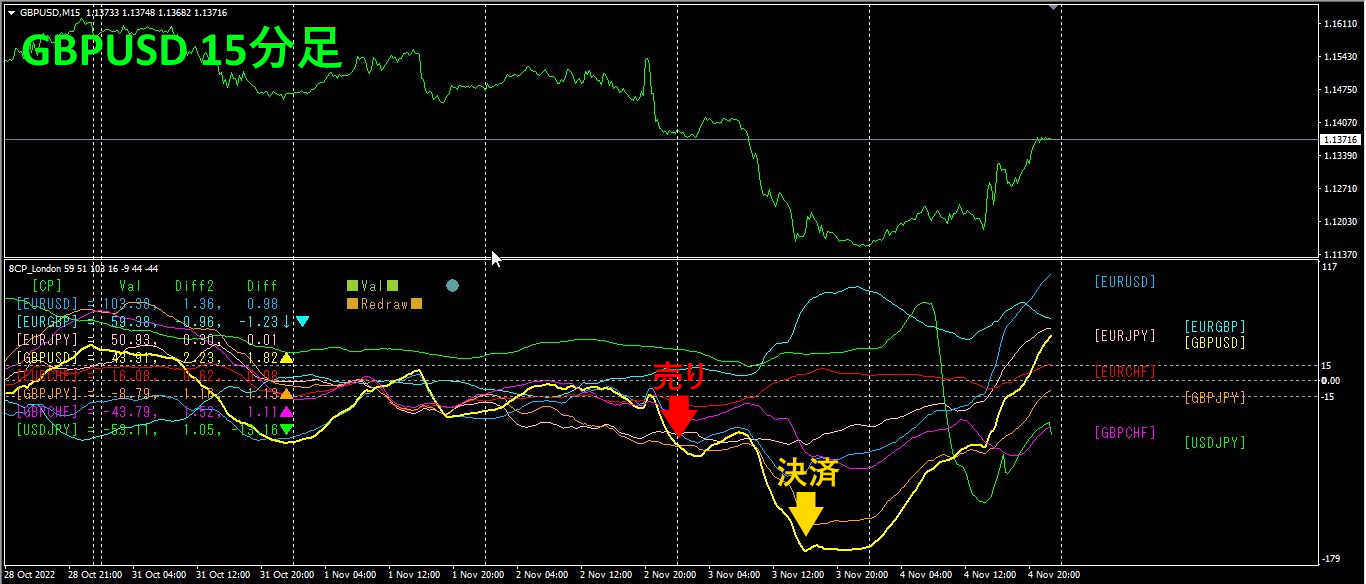This screenshot has width=1366, height=584.
Task: Click the gray chart shift triangle marker
Action: 1052,6
